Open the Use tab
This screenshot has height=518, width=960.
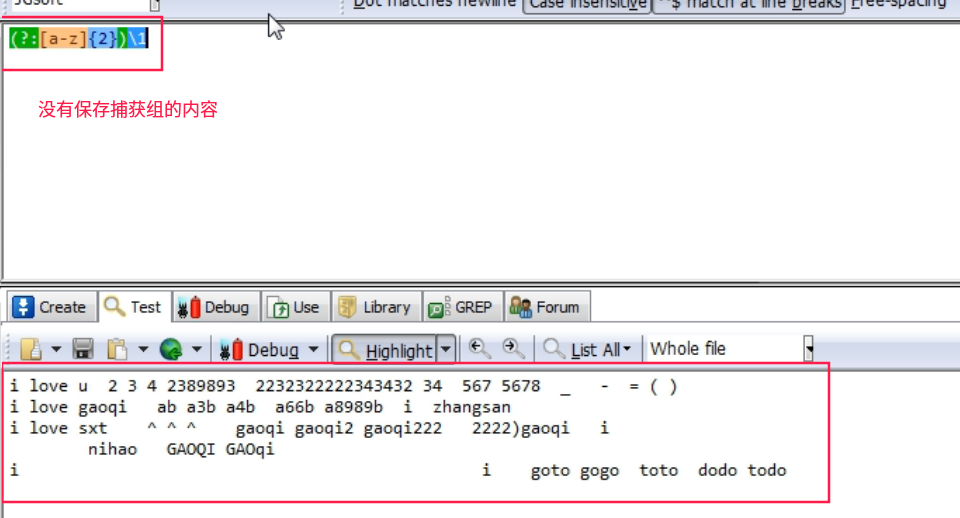[295, 307]
